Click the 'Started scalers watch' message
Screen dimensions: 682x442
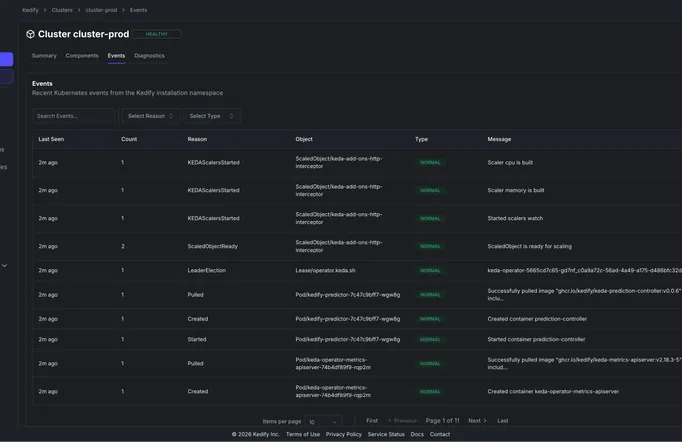(515, 218)
